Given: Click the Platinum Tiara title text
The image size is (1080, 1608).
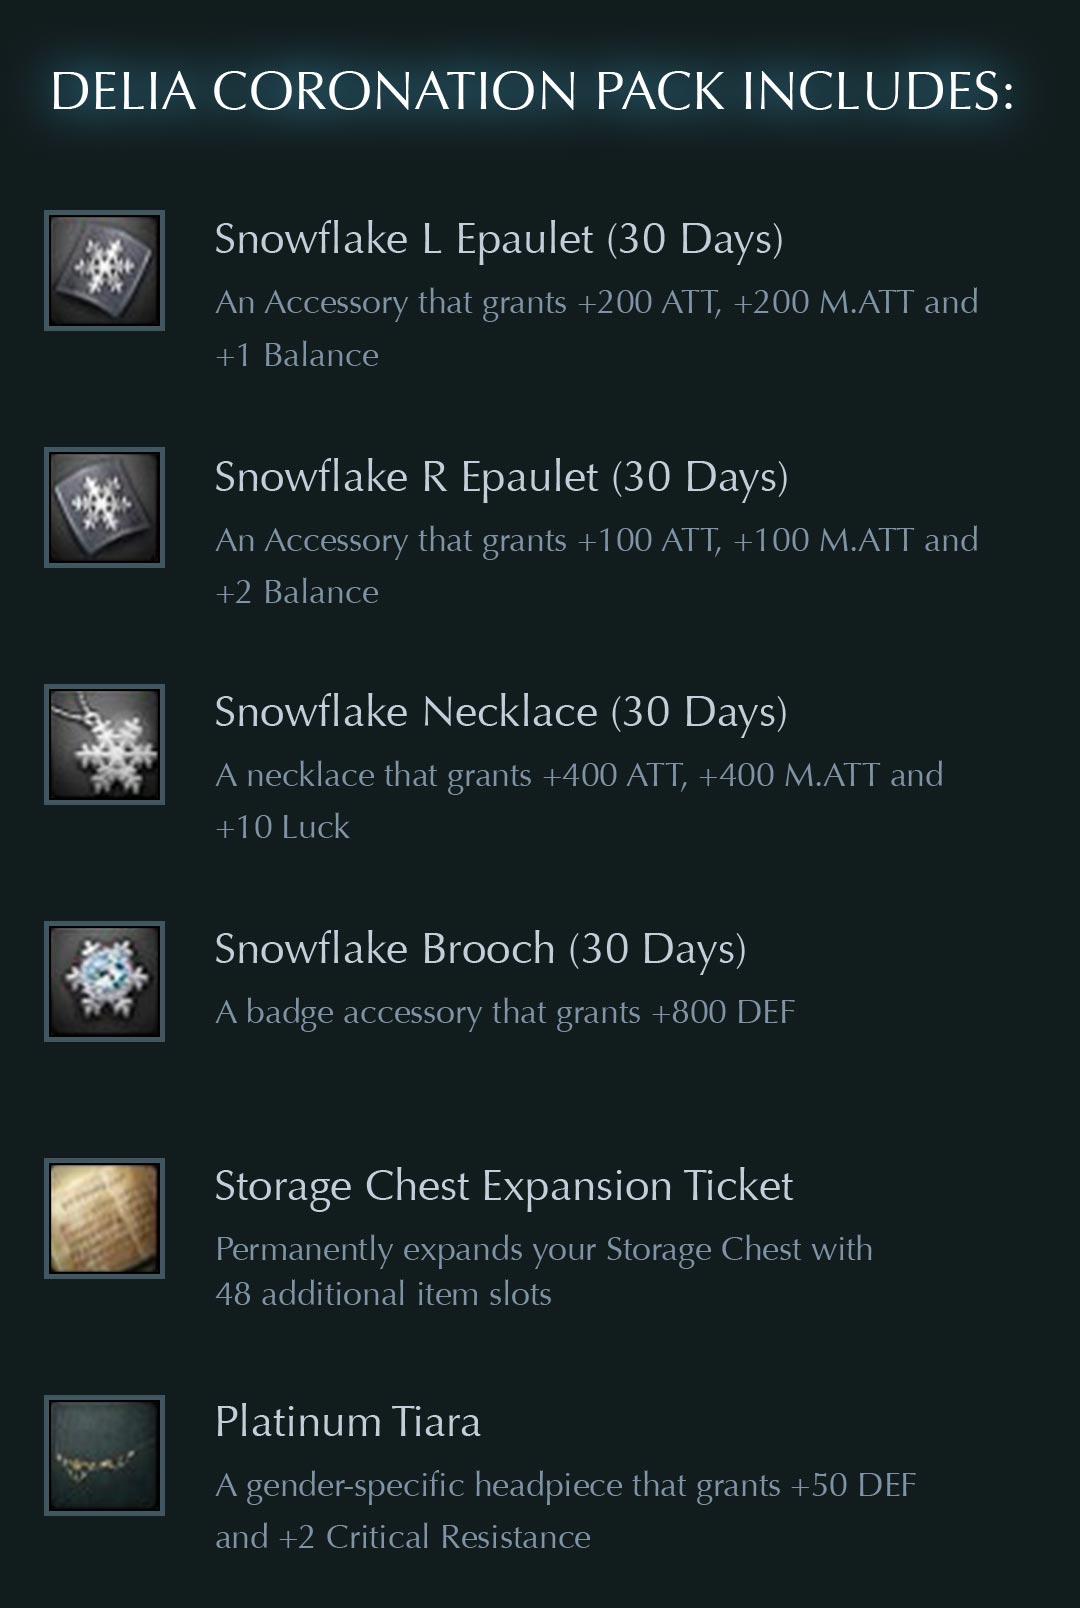Looking at the screenshot, I should [x=348, y=1422].
